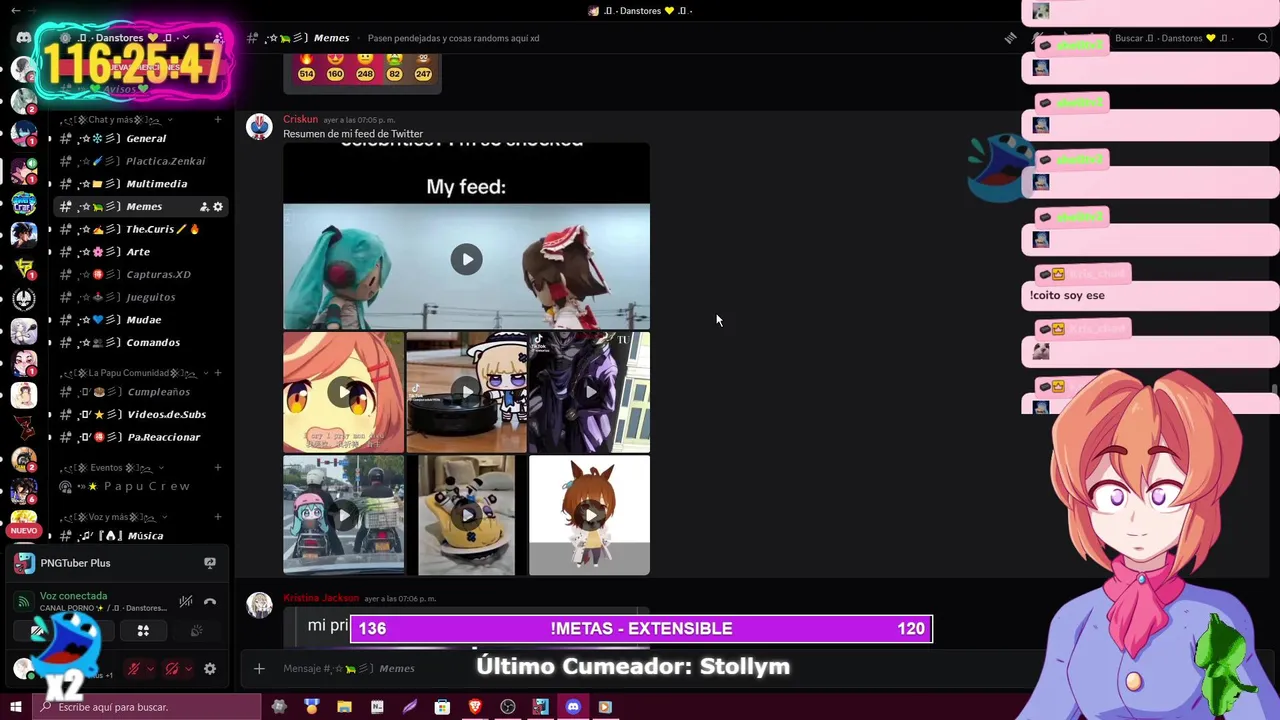Open headphone output options dropdown arrow
This screenshot has width=1280, height=720.
coord(189,669)
